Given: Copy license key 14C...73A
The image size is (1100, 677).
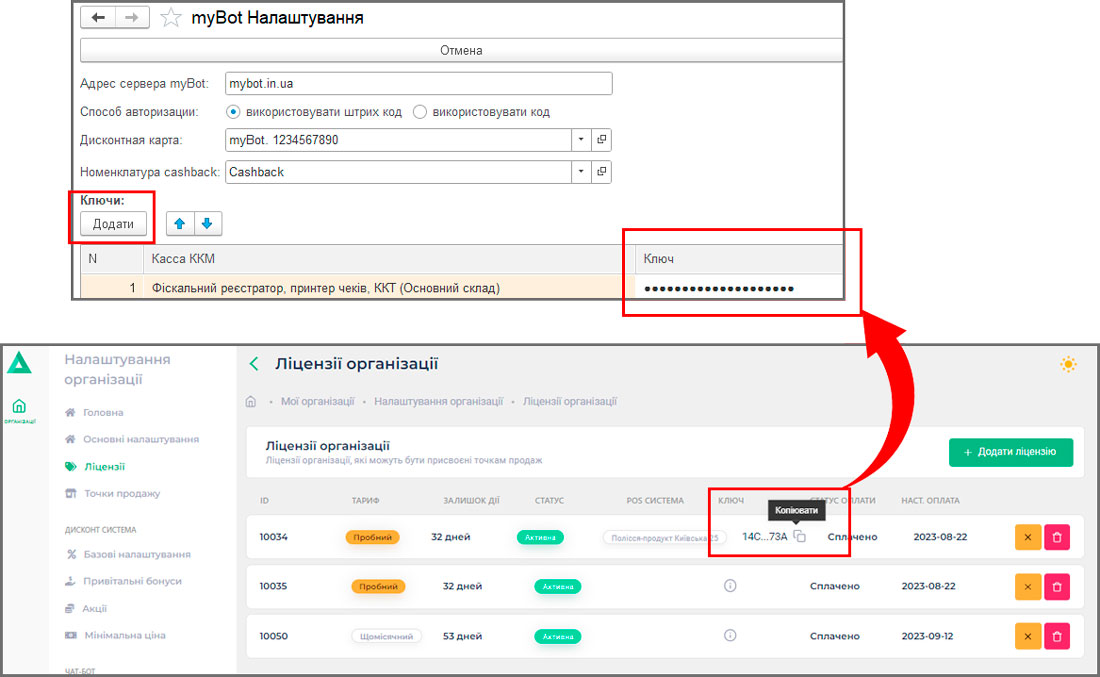Looking at the screenshot, I should point(799,537).
